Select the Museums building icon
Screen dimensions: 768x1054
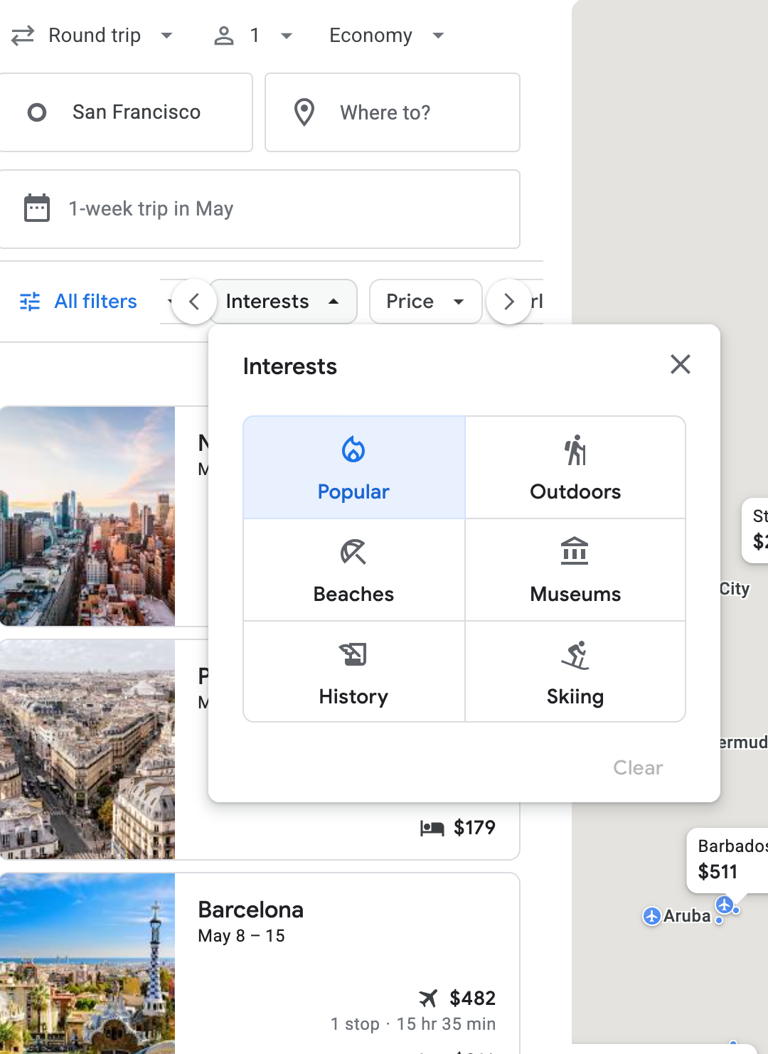(x=575, y=552)
